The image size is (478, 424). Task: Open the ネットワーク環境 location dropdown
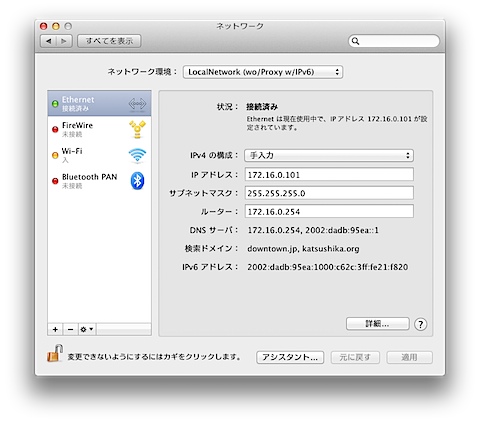coord(263,72)
